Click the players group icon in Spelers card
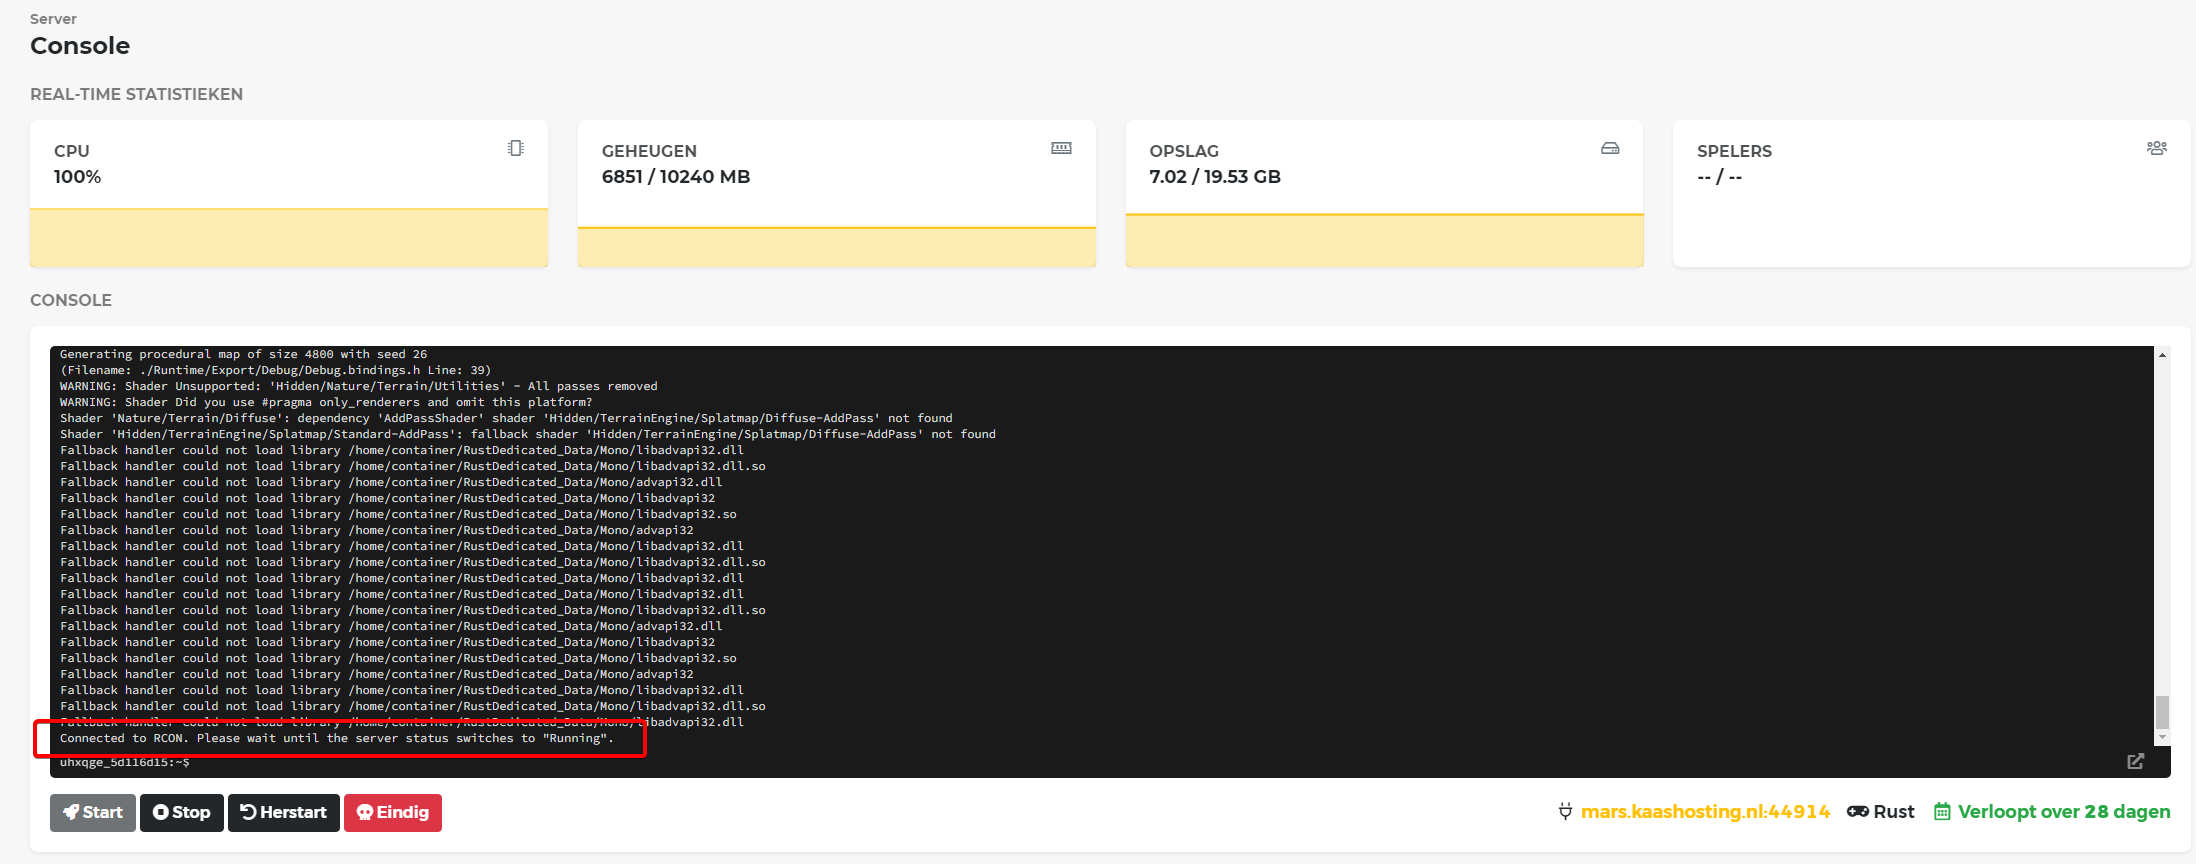The height and width of the screenshot is (864, 2196). 2156,148
